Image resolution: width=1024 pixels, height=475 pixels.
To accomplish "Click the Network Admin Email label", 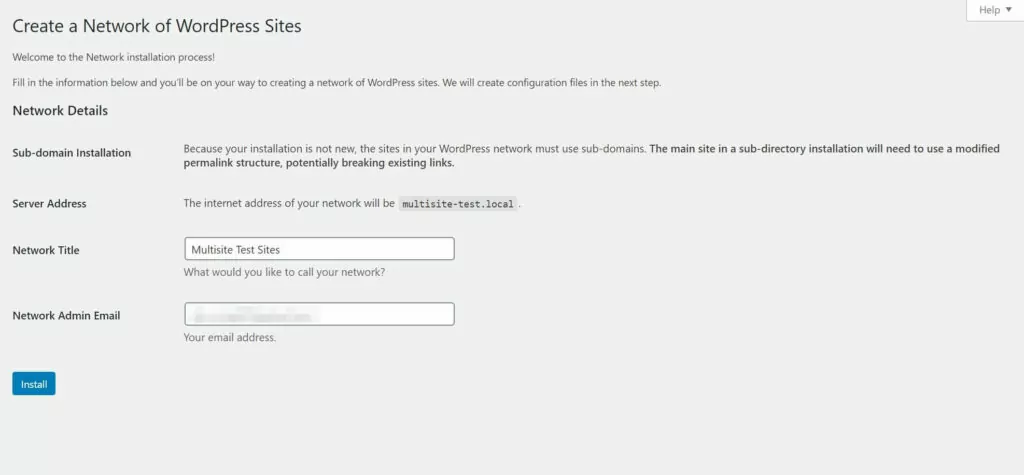I will [x=66, y=315].
